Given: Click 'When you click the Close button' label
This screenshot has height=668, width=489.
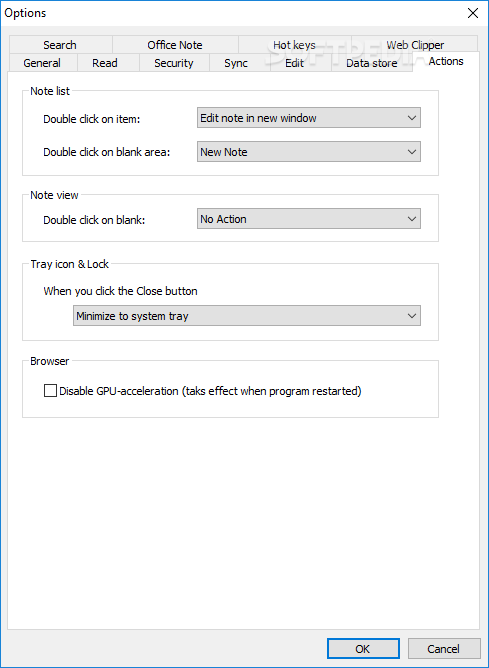Looking at the screenshot, I should tap(121, 291).
